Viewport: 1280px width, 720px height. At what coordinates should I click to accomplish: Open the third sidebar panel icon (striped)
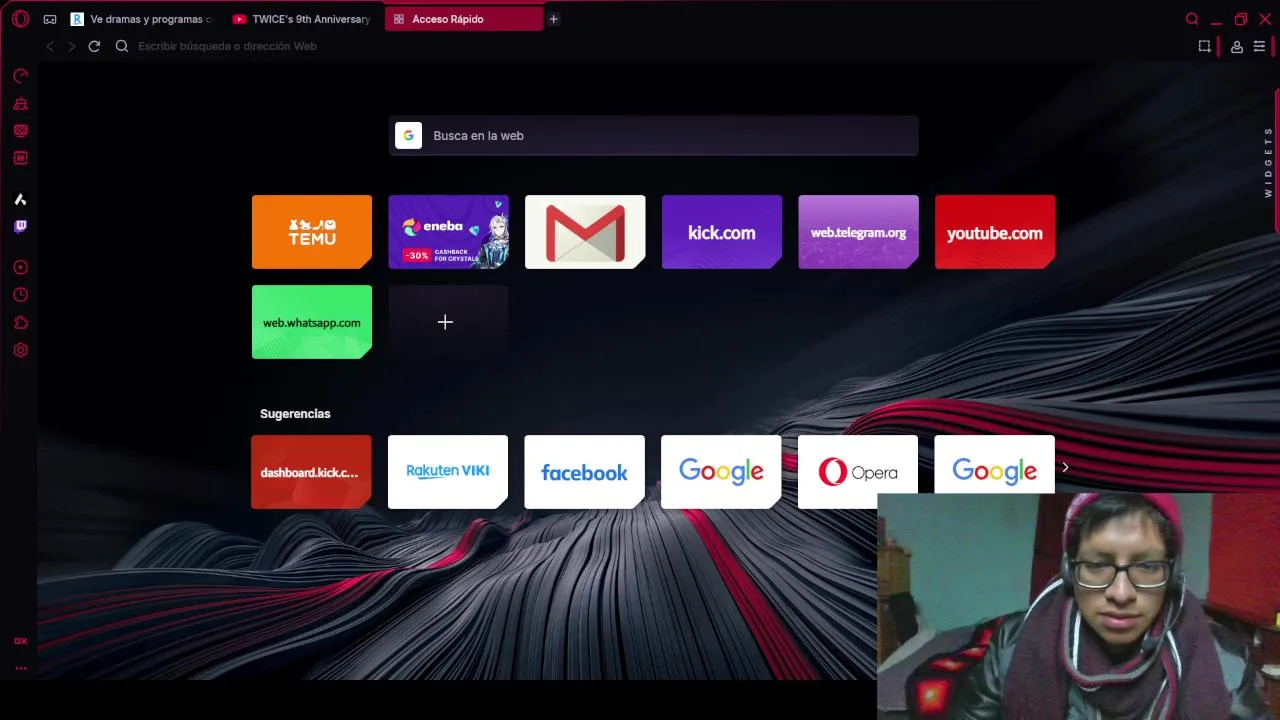click(20, 130)
